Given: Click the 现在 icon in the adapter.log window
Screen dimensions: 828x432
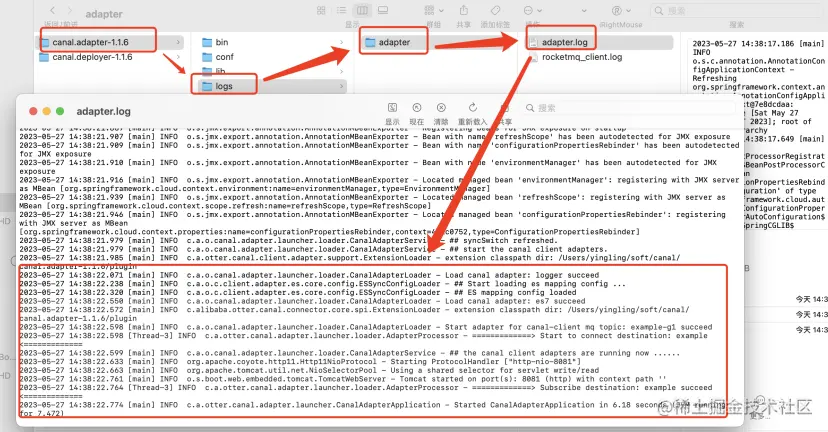Looking at the screenshot, I should (417, 108).
